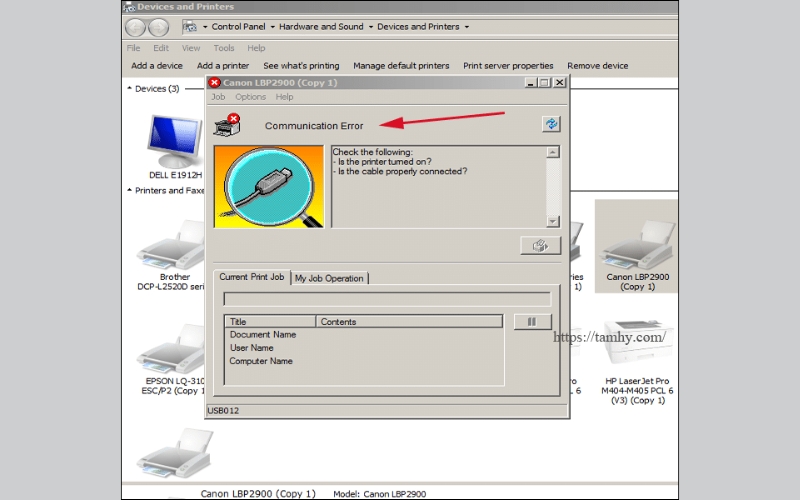
Task: Select the Brother DCP-L2520D printer
Action: tap(172, 255)
